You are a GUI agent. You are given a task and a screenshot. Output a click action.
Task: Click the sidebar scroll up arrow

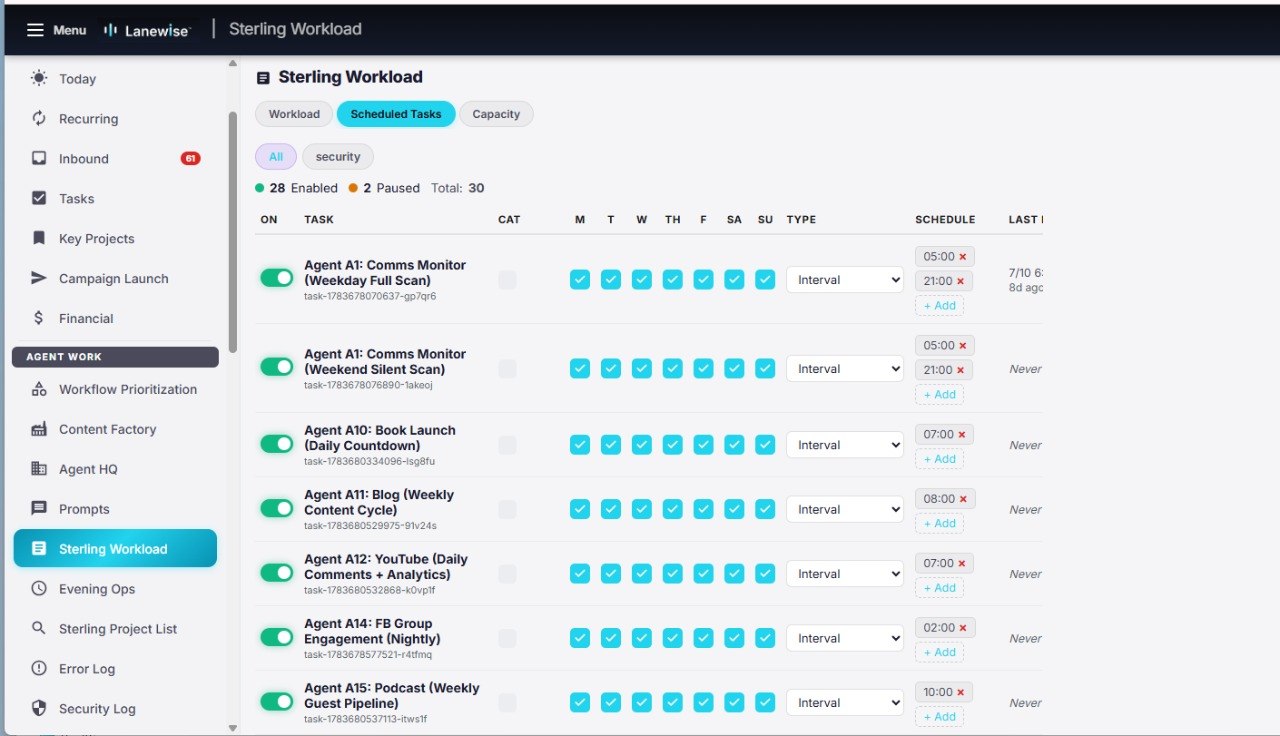coord(233,63)
